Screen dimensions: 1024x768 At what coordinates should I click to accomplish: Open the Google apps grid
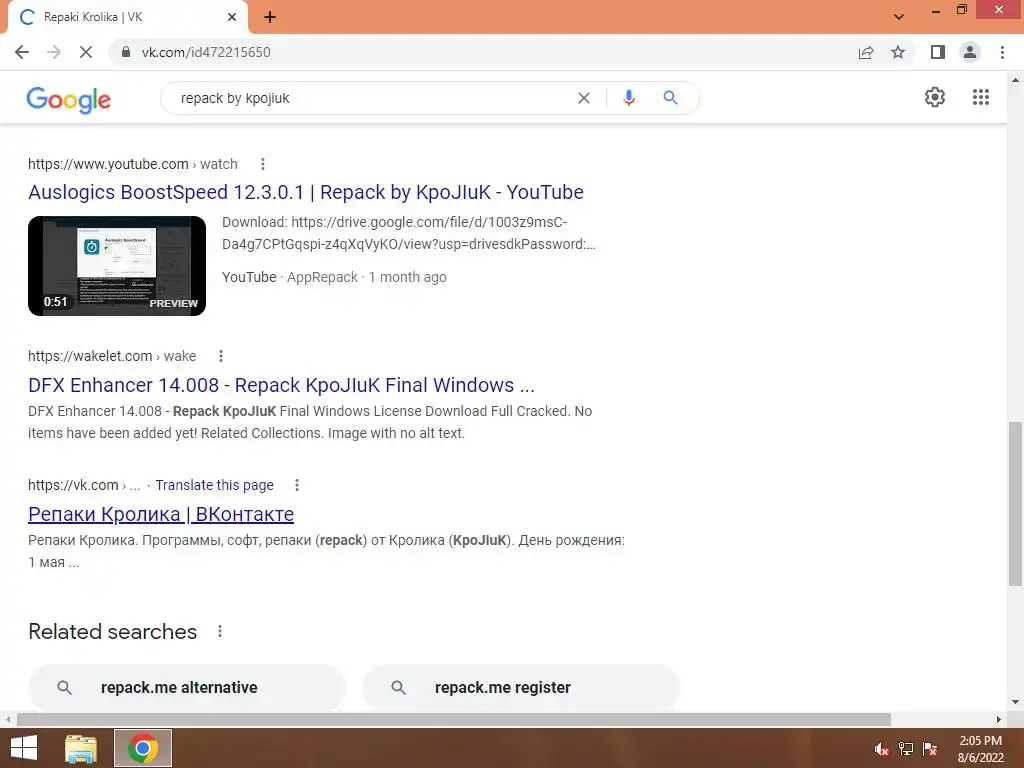coord(981,97)
